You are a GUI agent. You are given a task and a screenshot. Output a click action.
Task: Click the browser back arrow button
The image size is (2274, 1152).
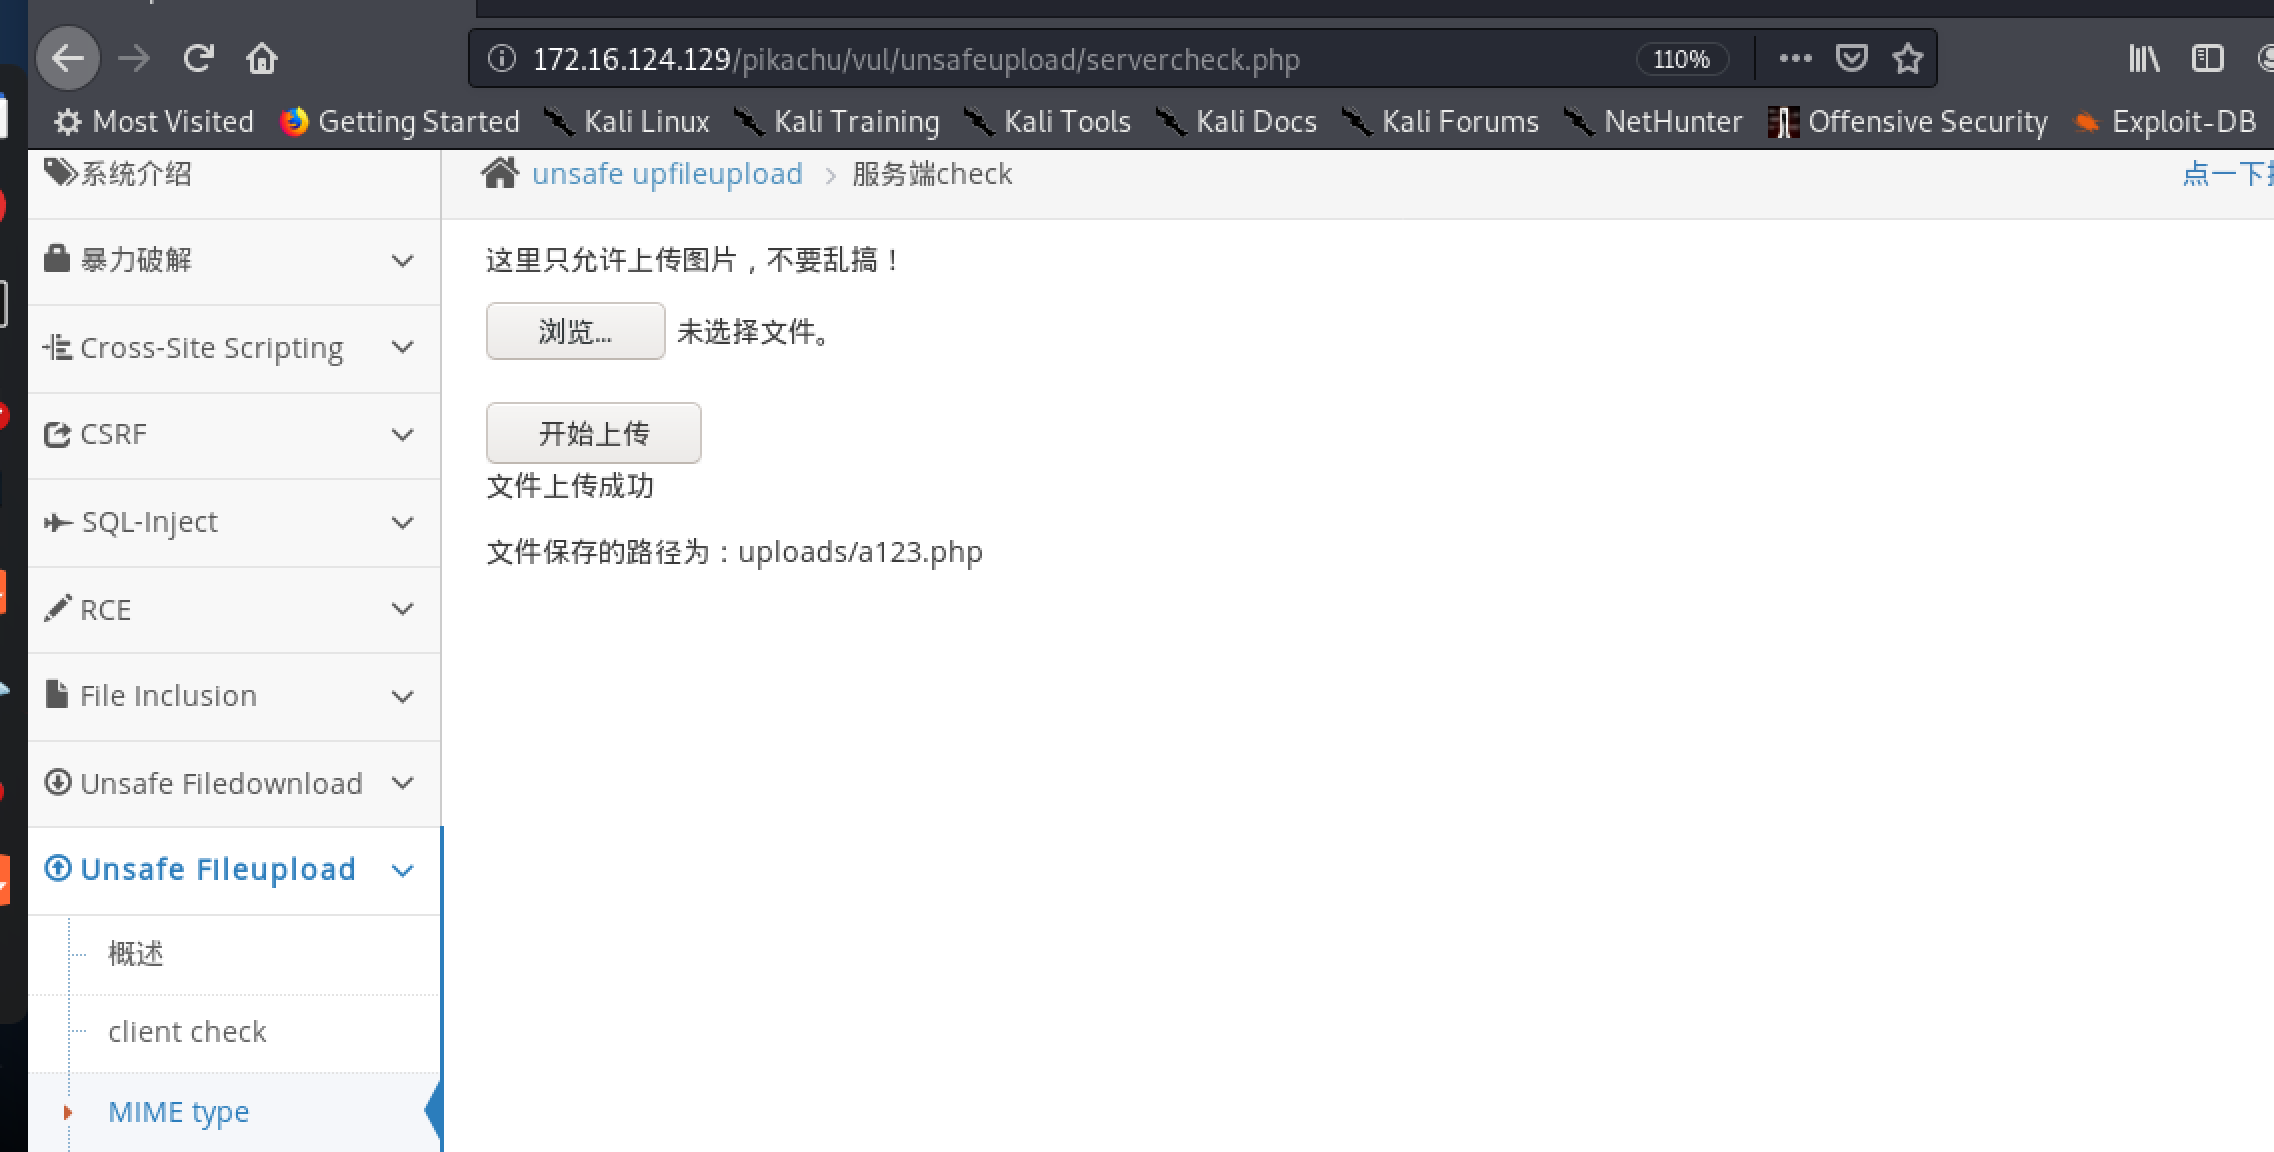(x=67, y=59)
